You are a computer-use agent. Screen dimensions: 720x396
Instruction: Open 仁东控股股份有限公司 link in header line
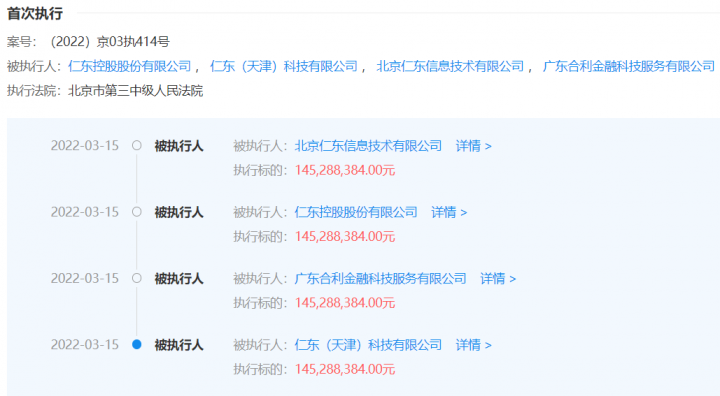129,67
